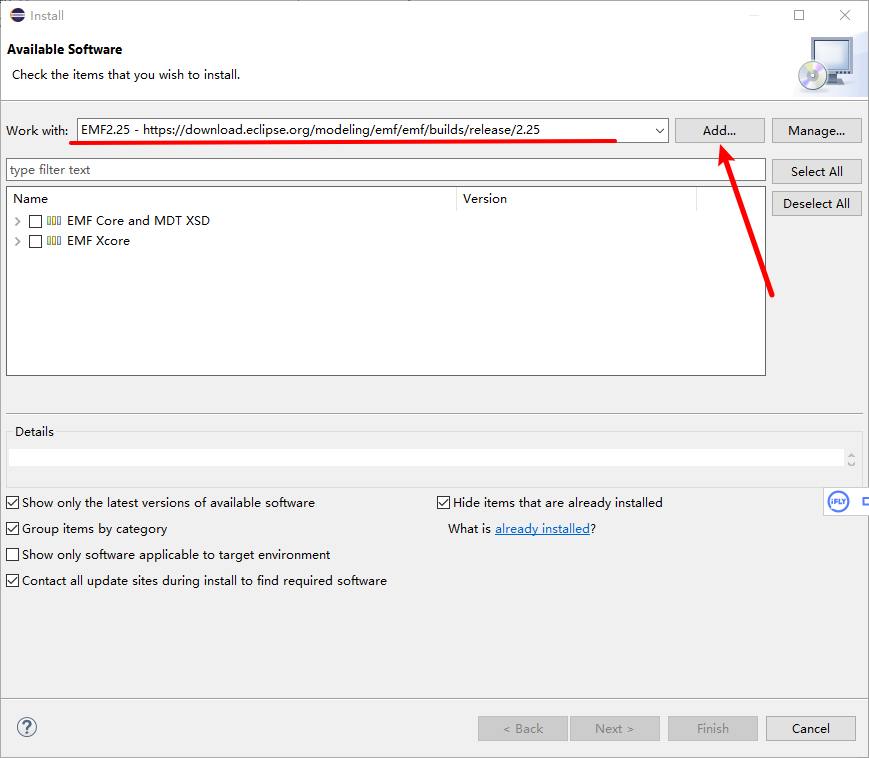Viewport: 869px width, 758px height.
Task: Expand the EMF Core and MDT XSD node
Action: [17, 220]
